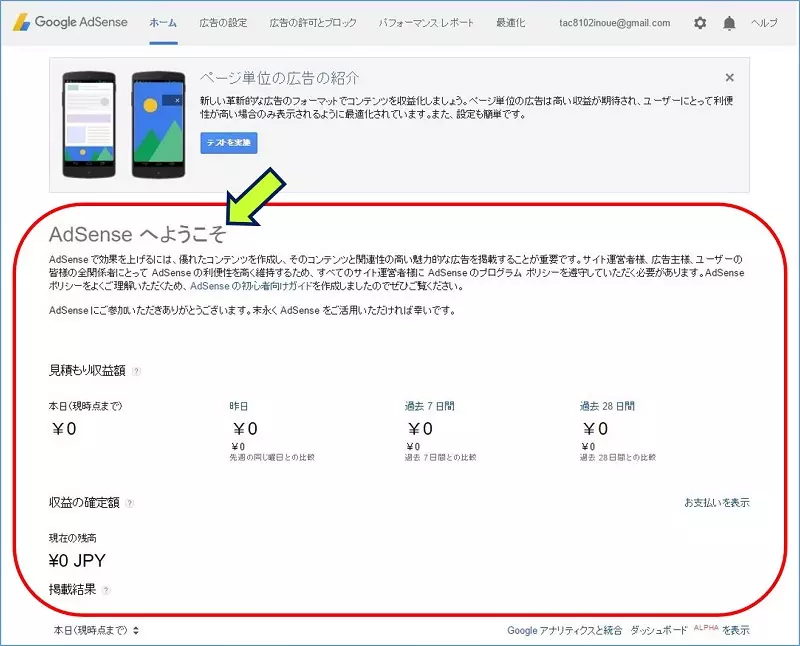Click the help icon beside 収益の確定額
Screen dimensions: 800x646
(130, 504)
